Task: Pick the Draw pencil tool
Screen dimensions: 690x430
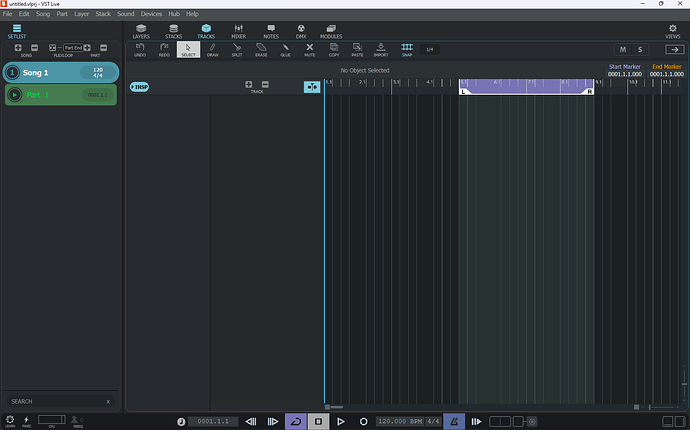Action: click(213, 49)
